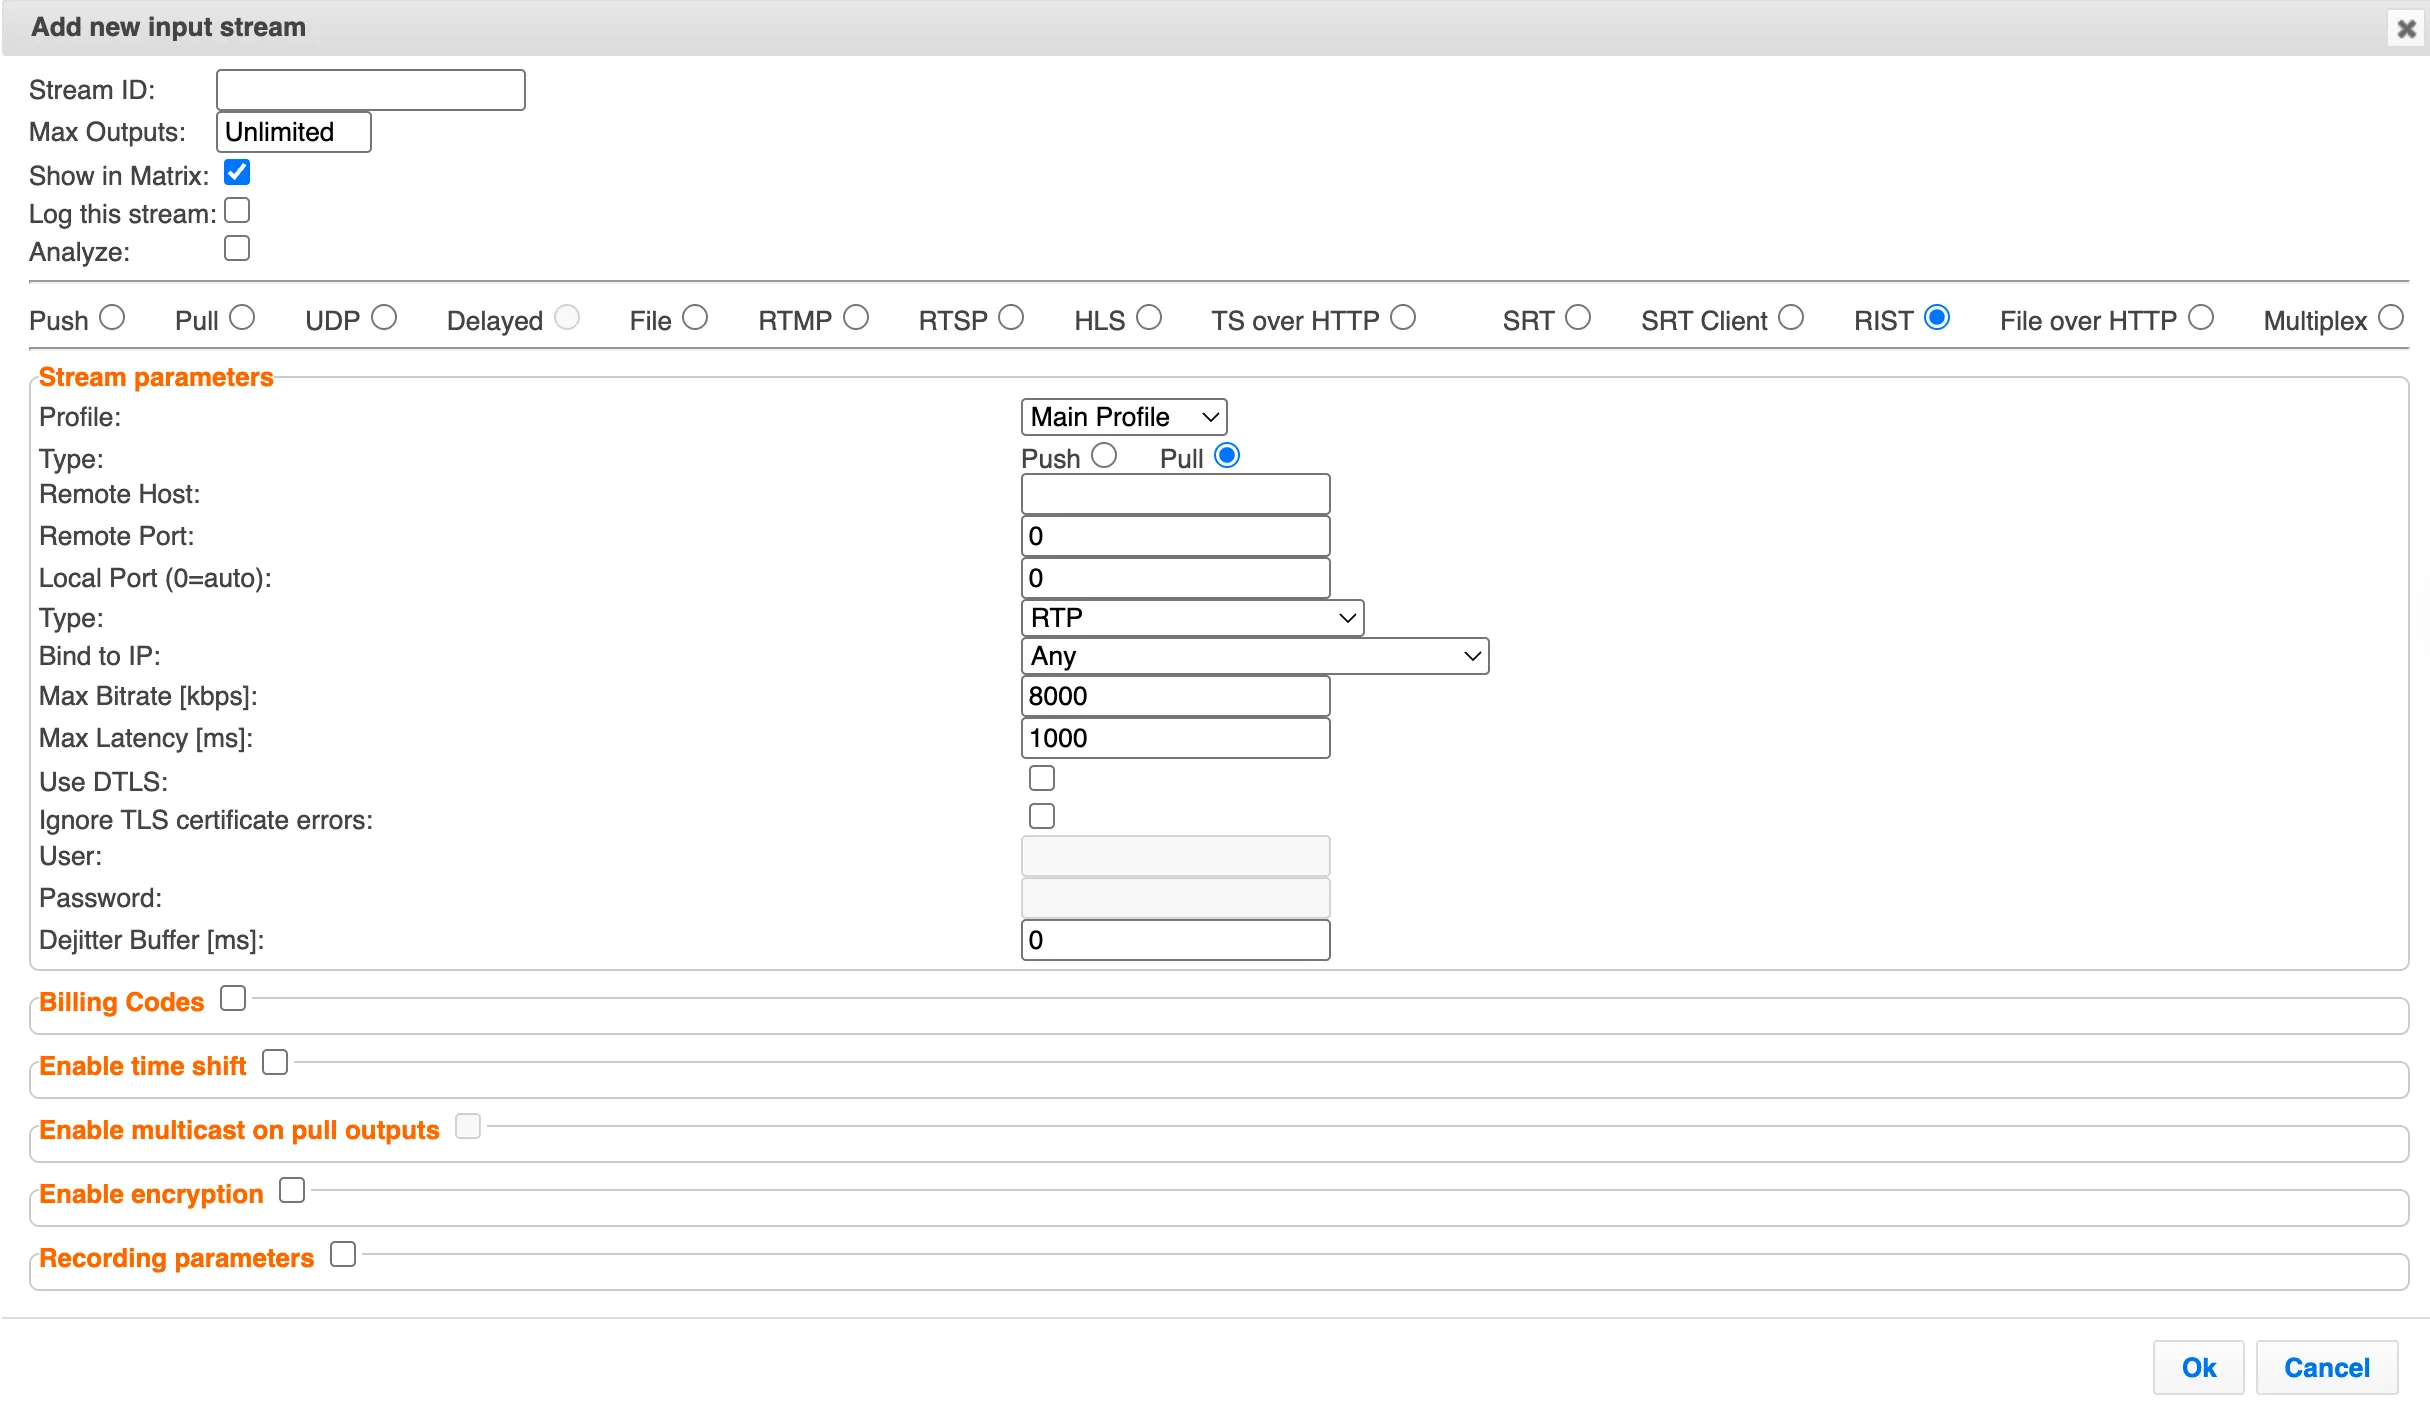Screen dimensions: 2430x1406
Task: Click the Cancel button
Action: click(x=2327, y=1367)
